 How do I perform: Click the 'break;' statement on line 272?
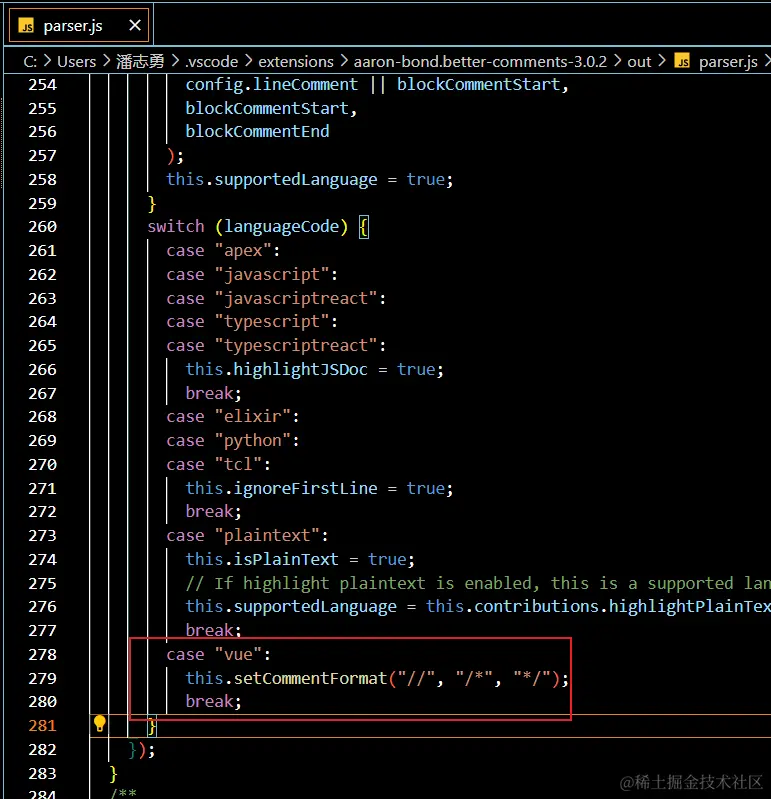[213, 512]
